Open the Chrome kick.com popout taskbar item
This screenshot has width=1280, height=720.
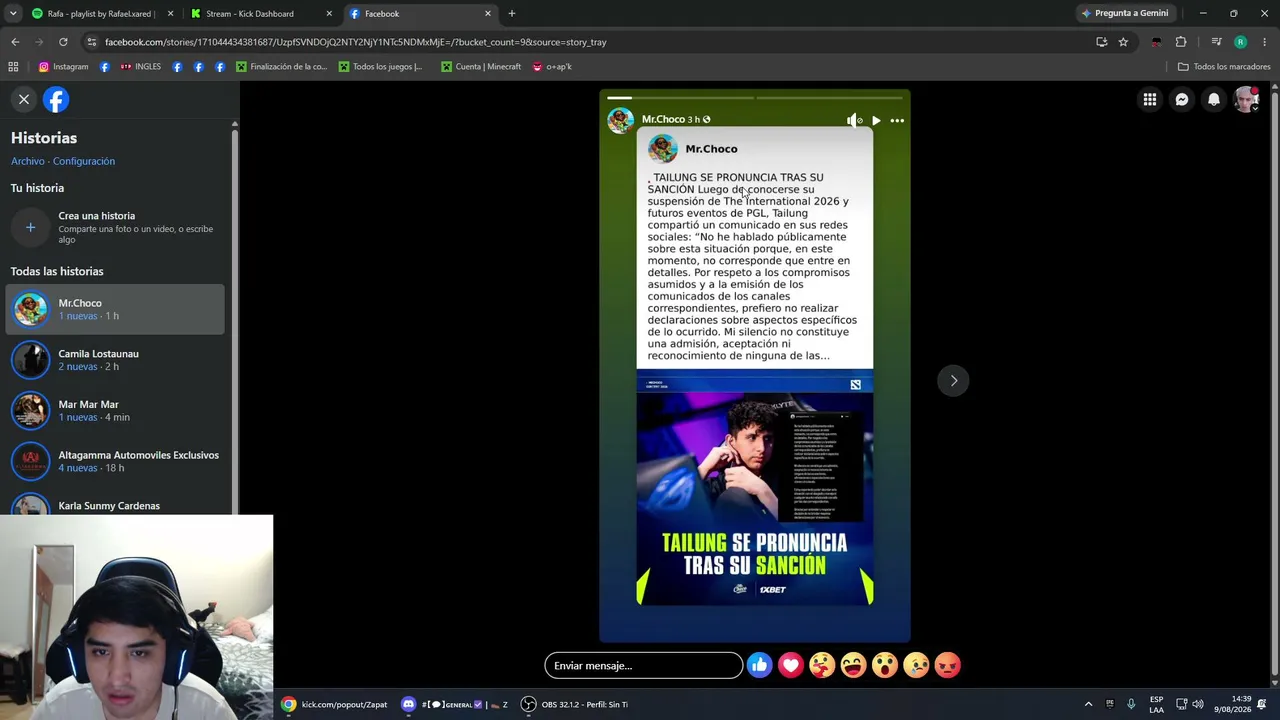[334, 704]
